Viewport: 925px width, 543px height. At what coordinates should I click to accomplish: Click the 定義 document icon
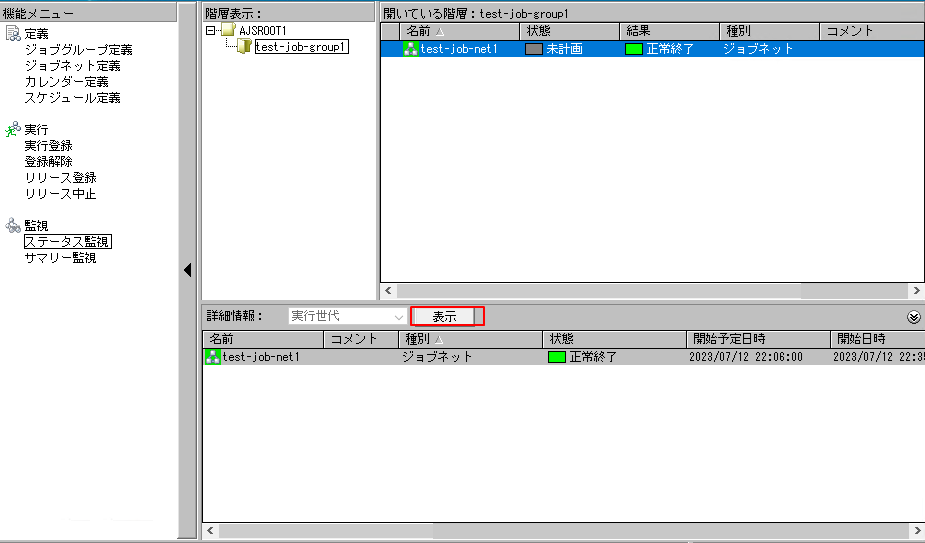pyautogui.click(x=13, y=34)
